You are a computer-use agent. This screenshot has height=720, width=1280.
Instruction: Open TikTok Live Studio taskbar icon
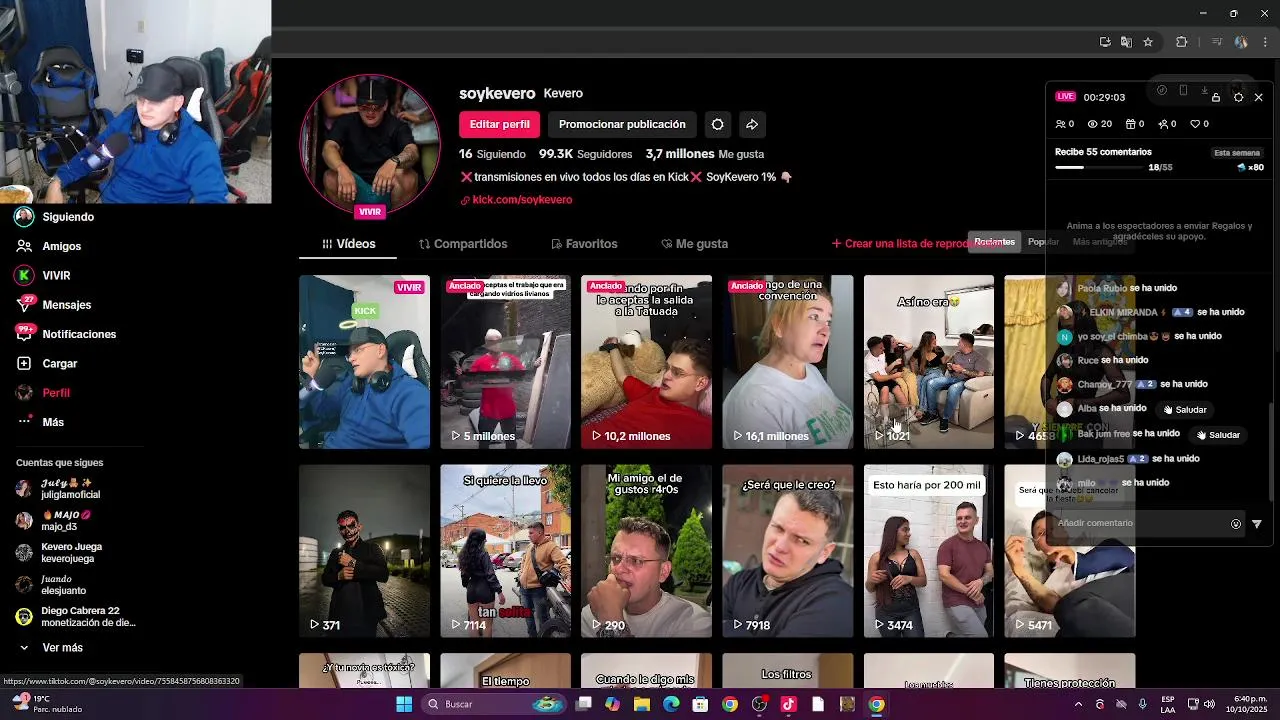tap(788, 704)
